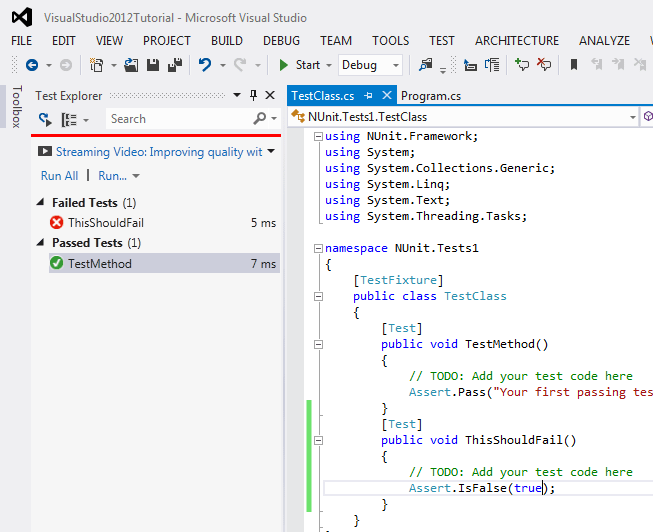This screenshot has width=653, height=532.
Task: Click the New Project toolbar icon
Action: point(96,65)
